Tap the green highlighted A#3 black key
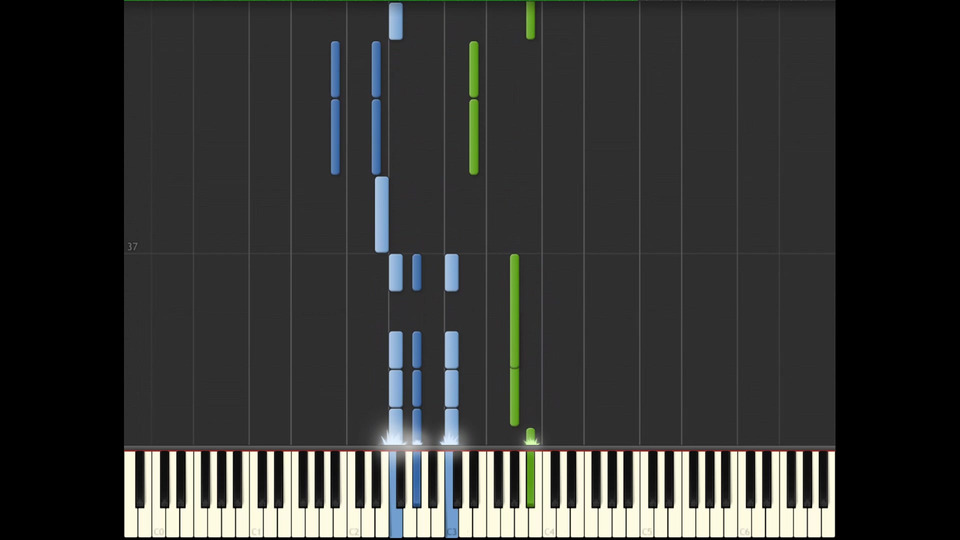The image size is (960, 540). (530, 479)
